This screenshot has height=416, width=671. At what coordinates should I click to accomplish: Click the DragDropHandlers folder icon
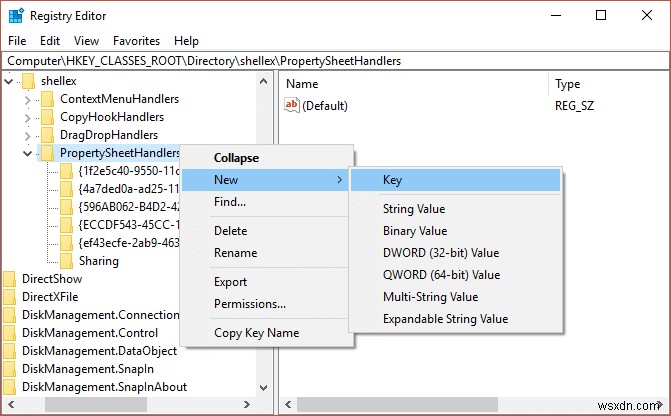46,135
